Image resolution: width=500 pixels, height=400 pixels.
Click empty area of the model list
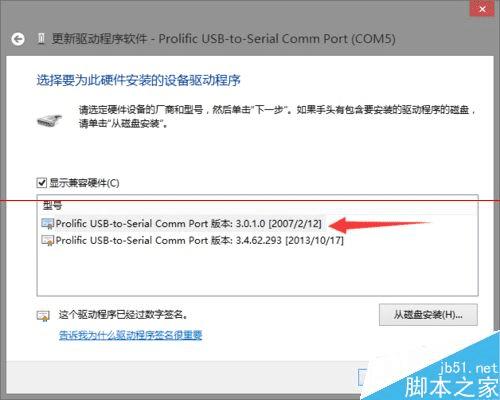[257, 270]
